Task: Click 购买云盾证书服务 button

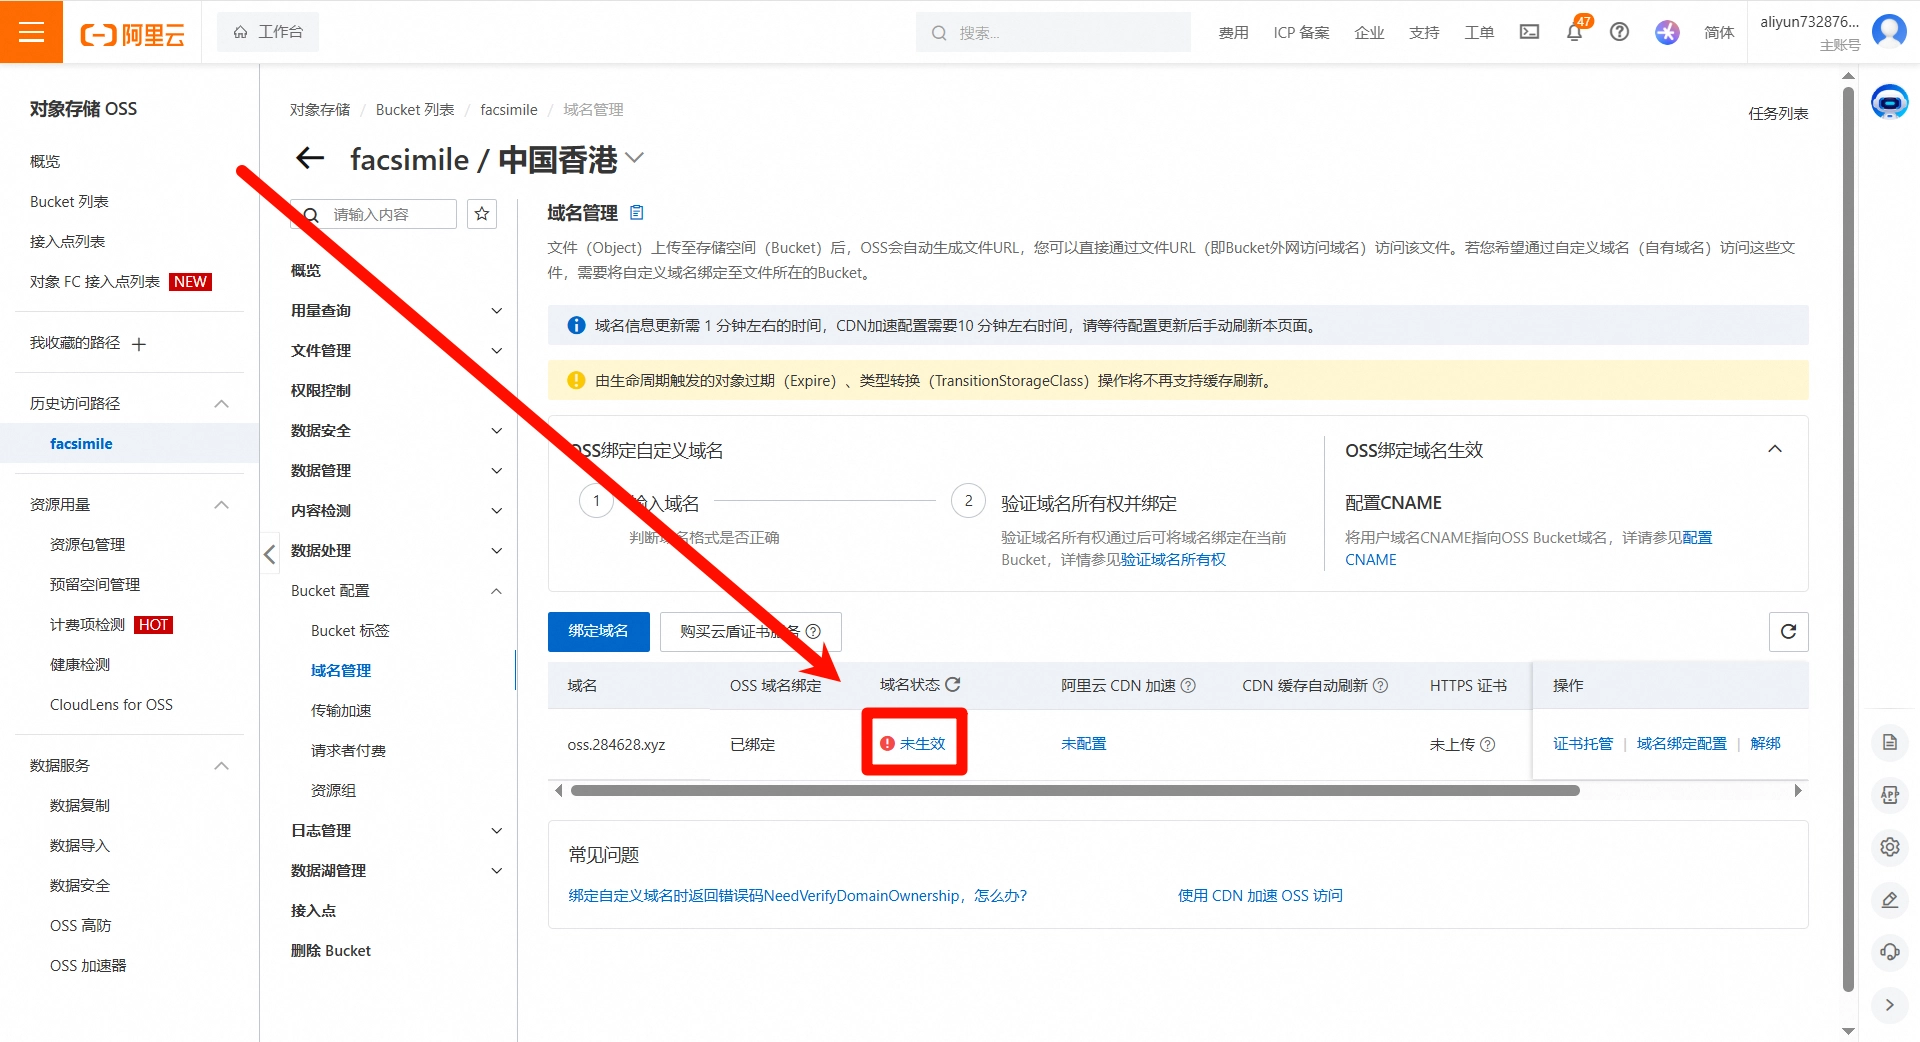Action: (750, 631)
